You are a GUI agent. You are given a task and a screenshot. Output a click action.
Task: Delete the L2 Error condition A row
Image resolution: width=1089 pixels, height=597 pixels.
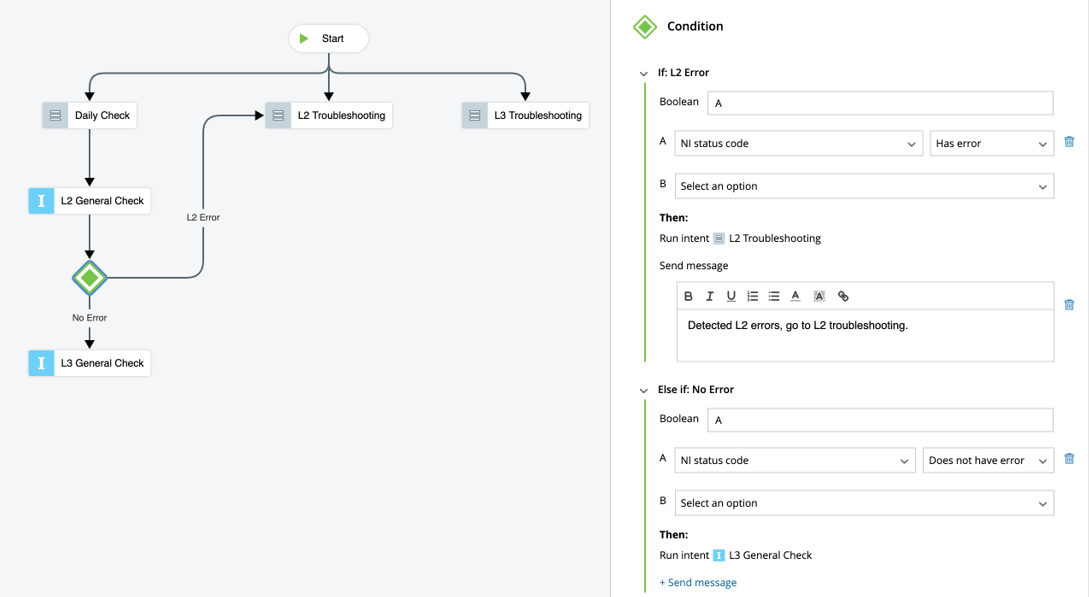(x=1069, y=143)
